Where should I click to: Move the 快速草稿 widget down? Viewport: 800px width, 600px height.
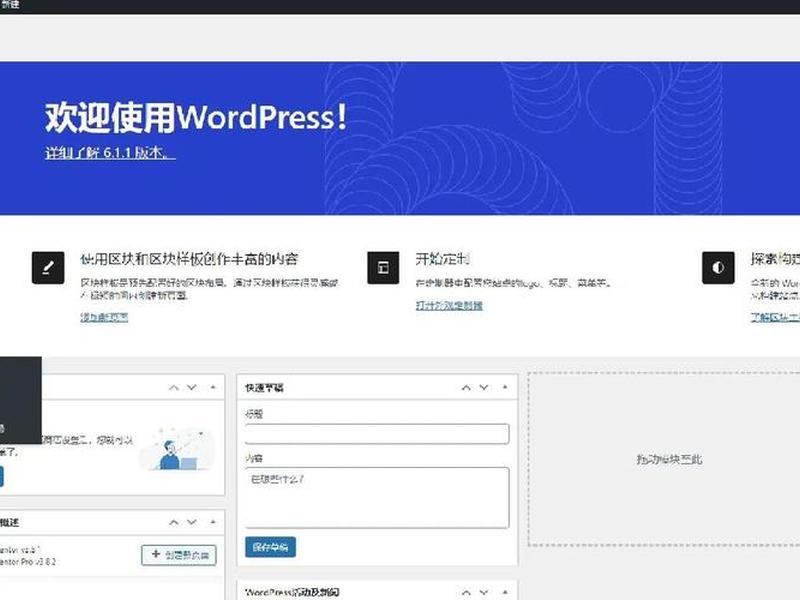click(484, 388)
